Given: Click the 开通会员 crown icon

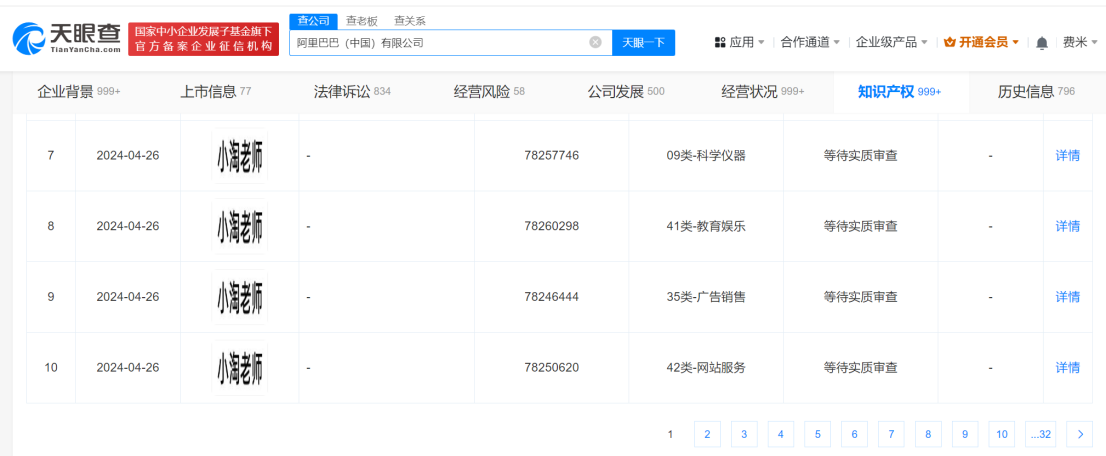Looking at the screenshot, I should 950,43.
